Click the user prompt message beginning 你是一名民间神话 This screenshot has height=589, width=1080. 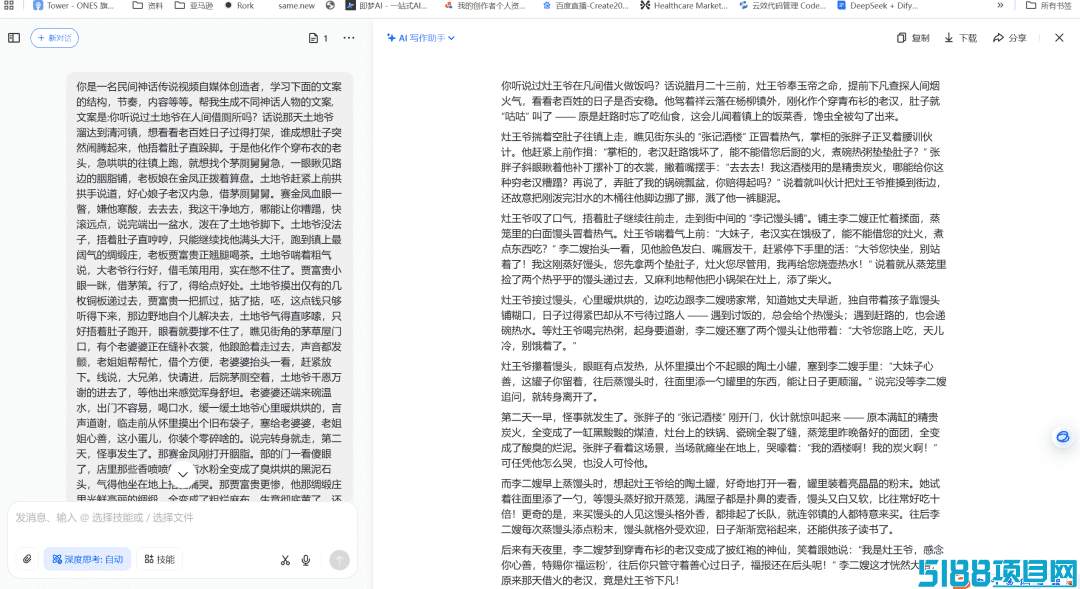(209, 289)
